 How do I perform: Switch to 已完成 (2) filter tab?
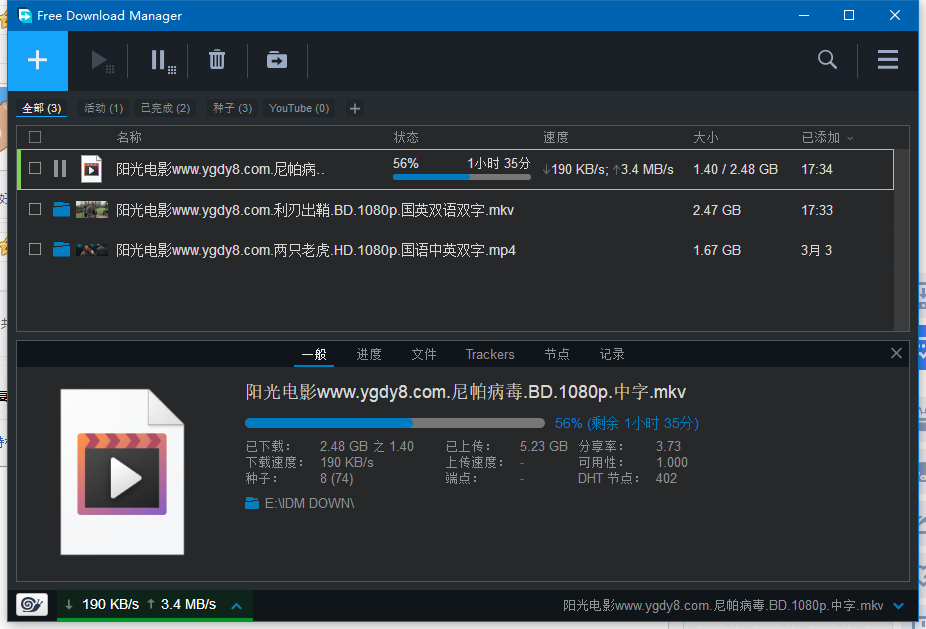click(165, 108)
